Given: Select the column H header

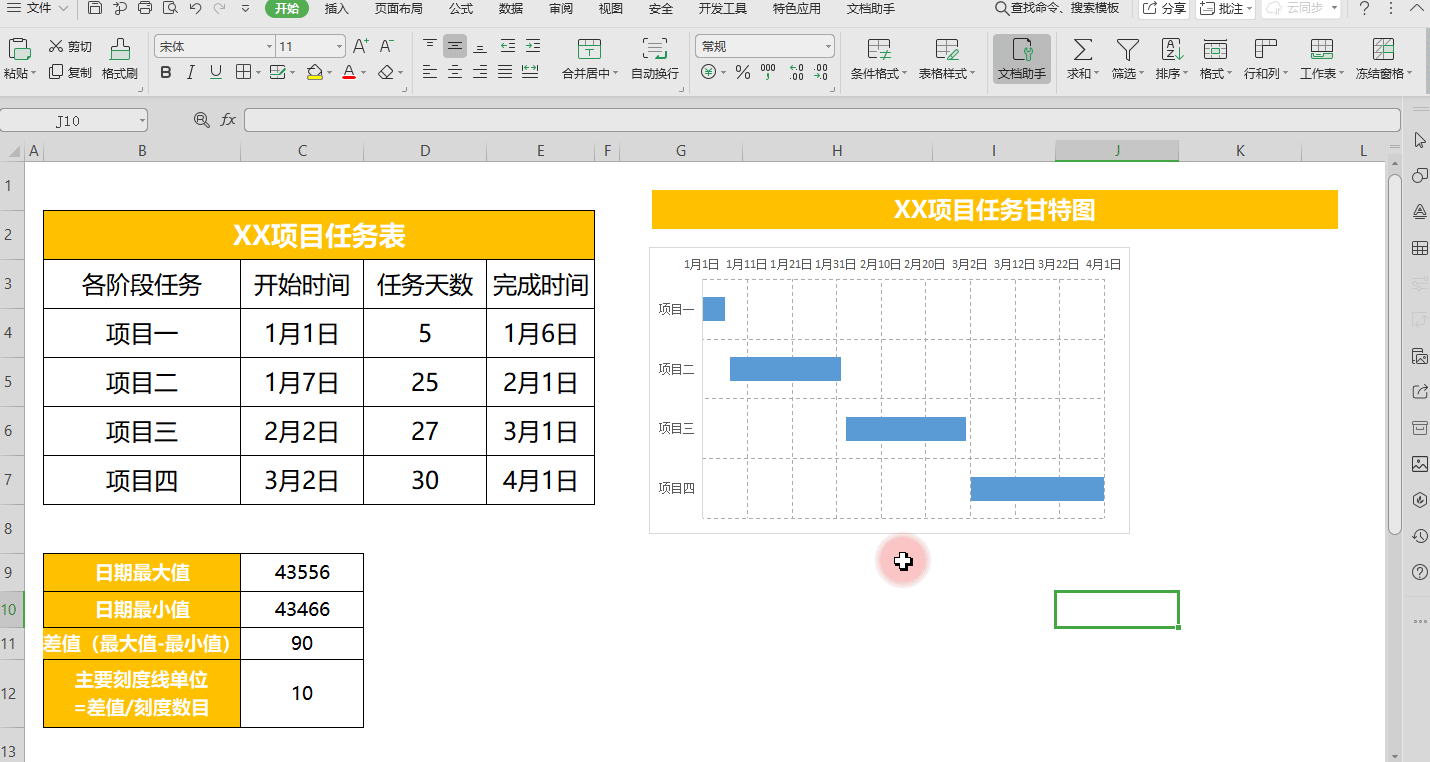Looking at the screenshot, I should point(837,151).
